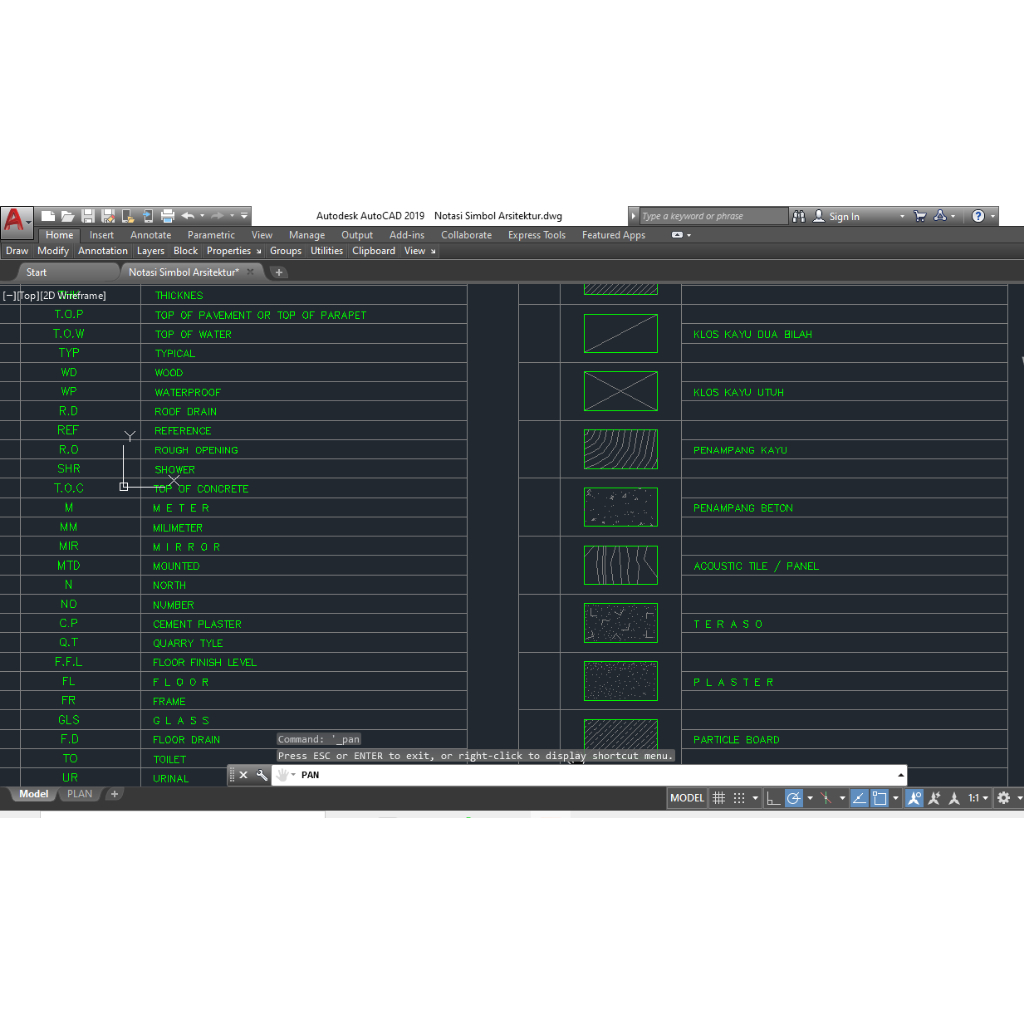The width and height of the screenshot is (1024, 1024).
Task: Click the binoculars search icon
Action: click(799, 216)
